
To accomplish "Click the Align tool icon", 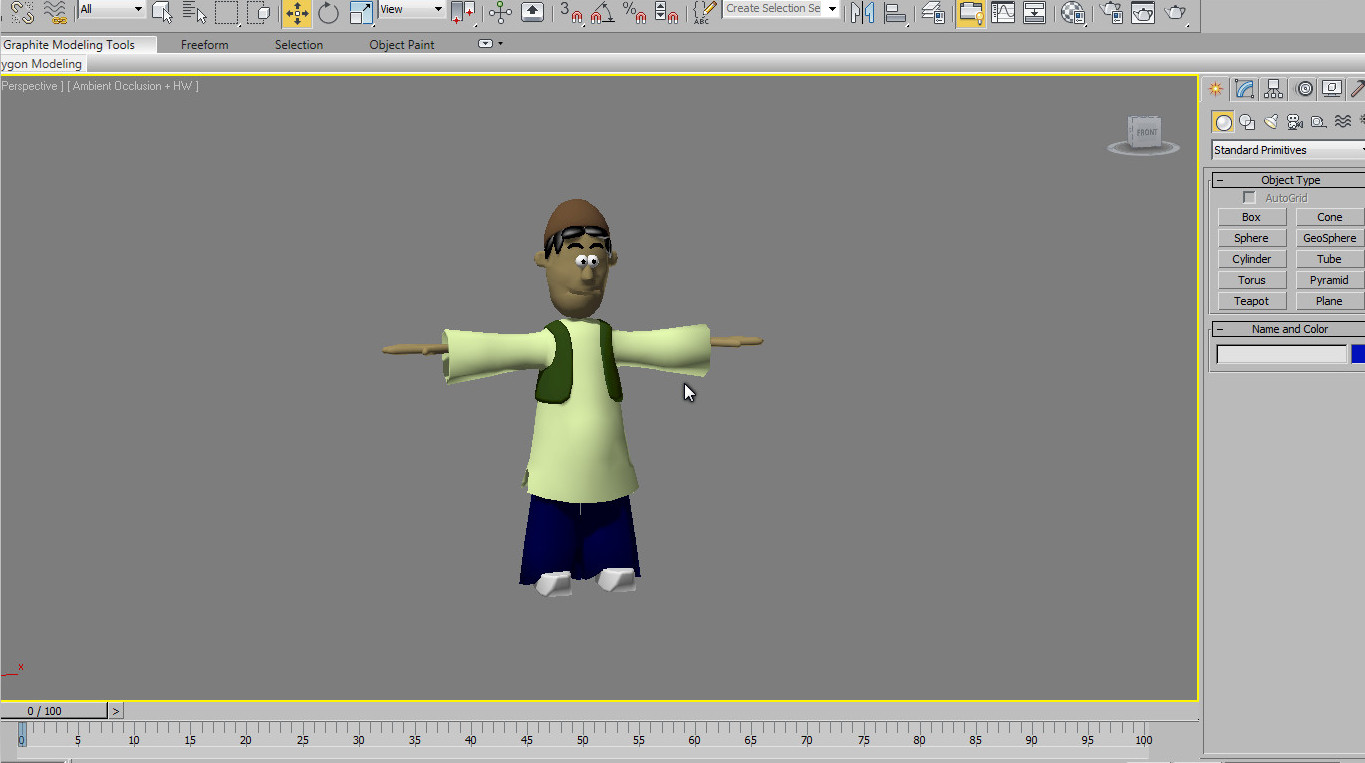I will [x=895, y=12].
